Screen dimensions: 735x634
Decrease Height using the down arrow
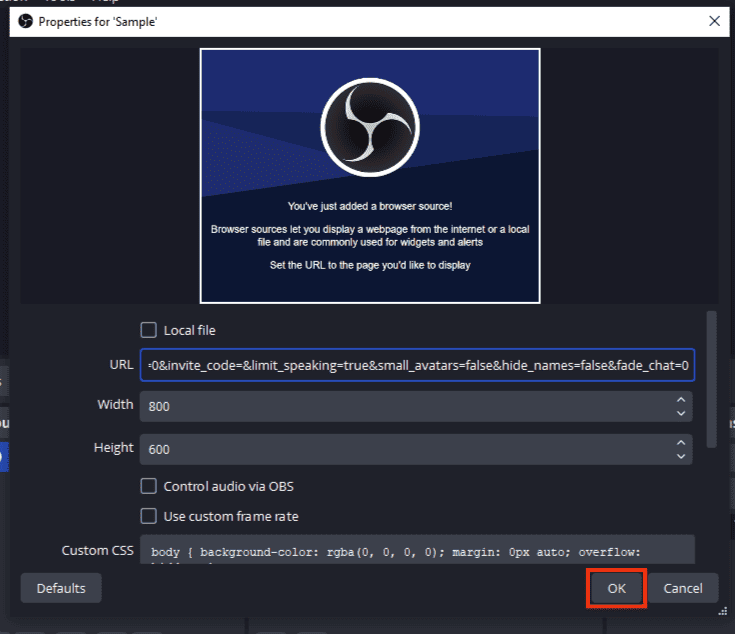(x=681, y=456)
